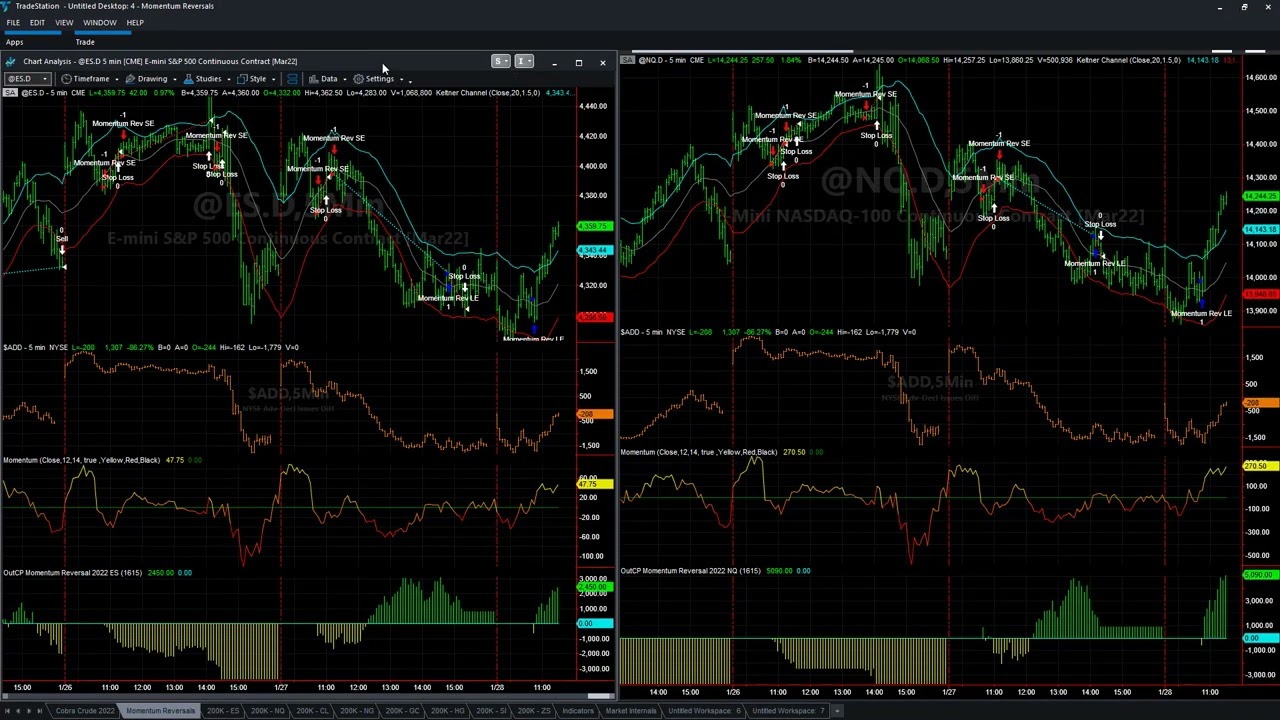Expand the Style dropdown arrow

274,79
